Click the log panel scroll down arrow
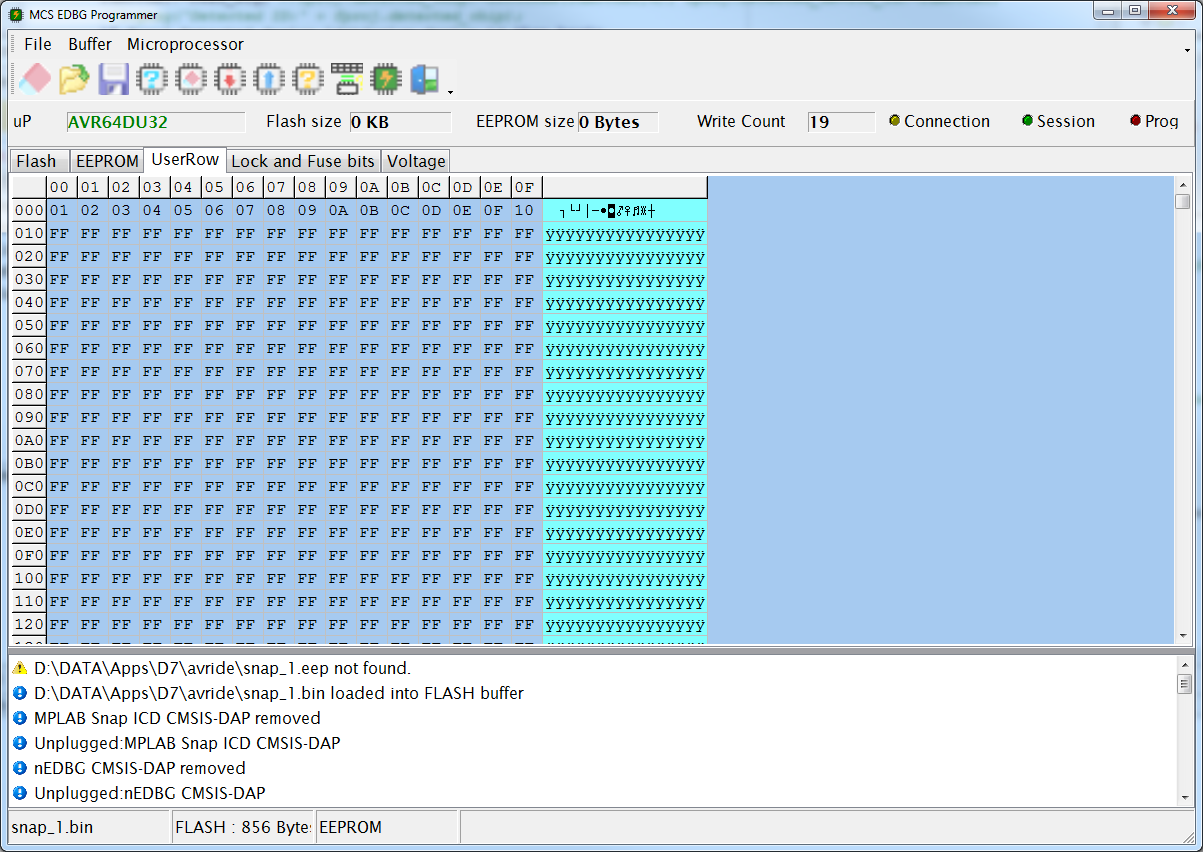The width and height of the screenshot is (1203, 852). point(1184,796)
